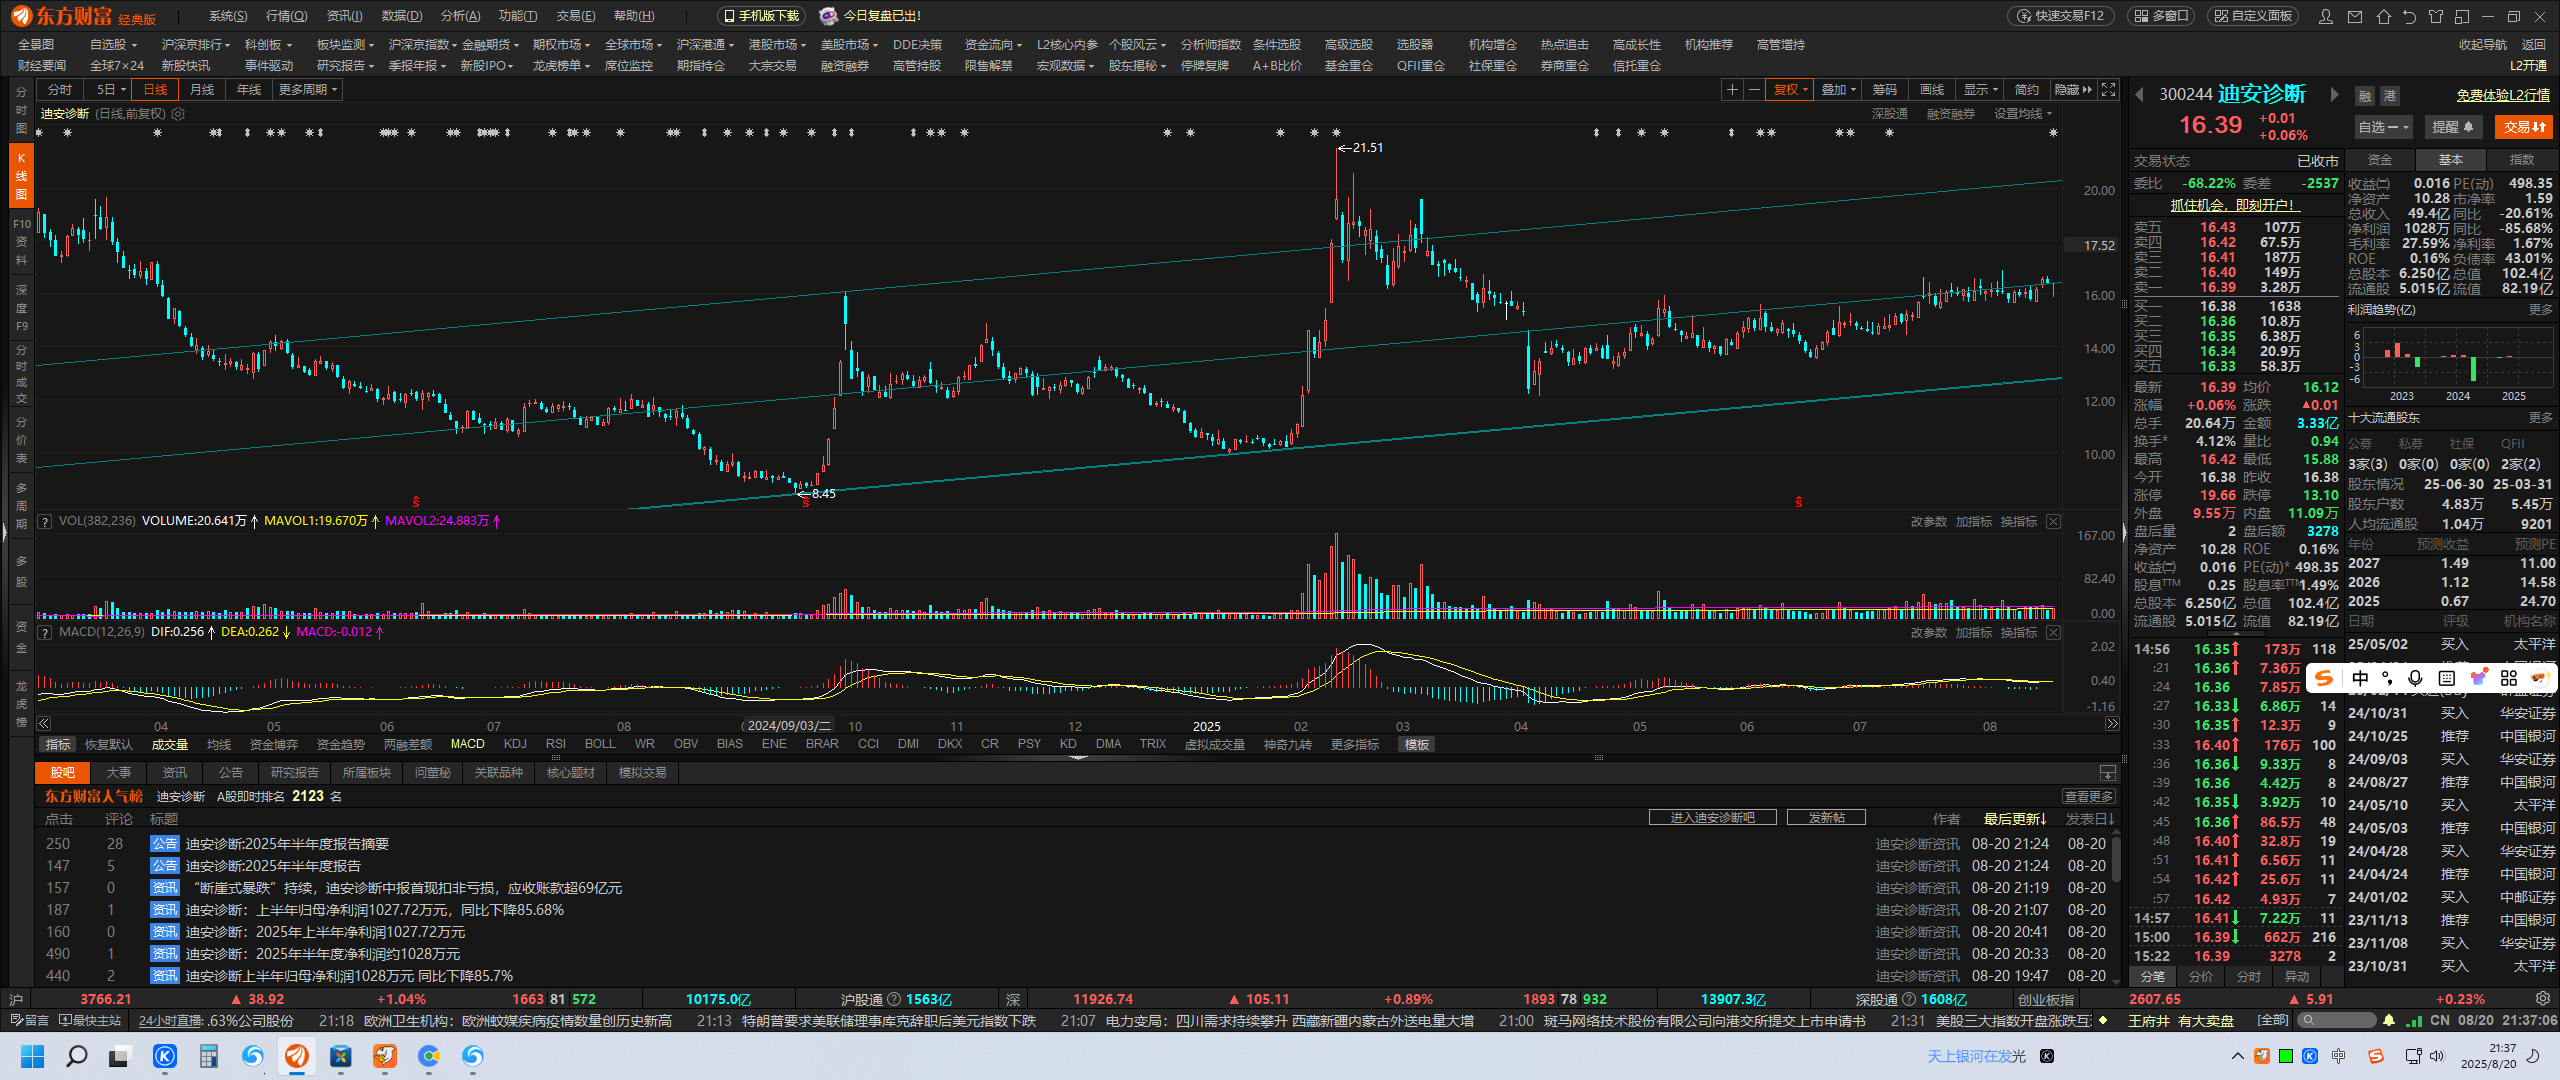The height and width of the screenshot is (1080, 2560).
Task: Switch chart to 月线 period
Action: click(x=202, y=90)
